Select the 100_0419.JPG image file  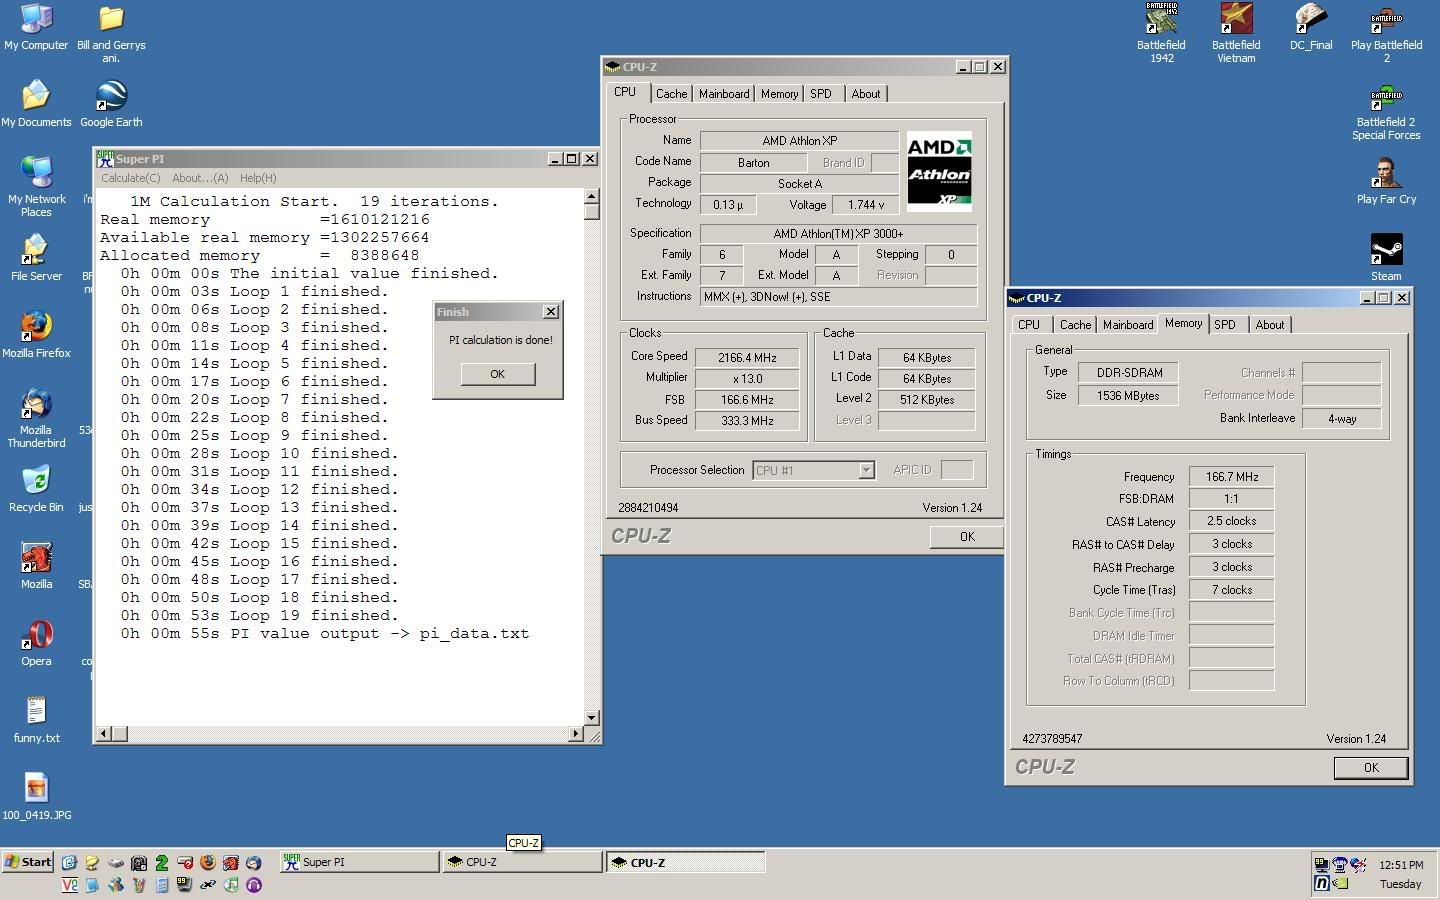pos(36,797)
